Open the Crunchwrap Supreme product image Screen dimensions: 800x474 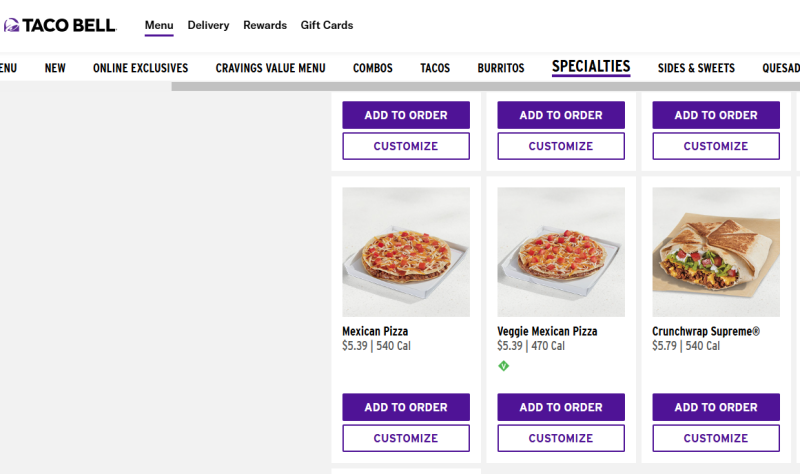pos(716,252)
